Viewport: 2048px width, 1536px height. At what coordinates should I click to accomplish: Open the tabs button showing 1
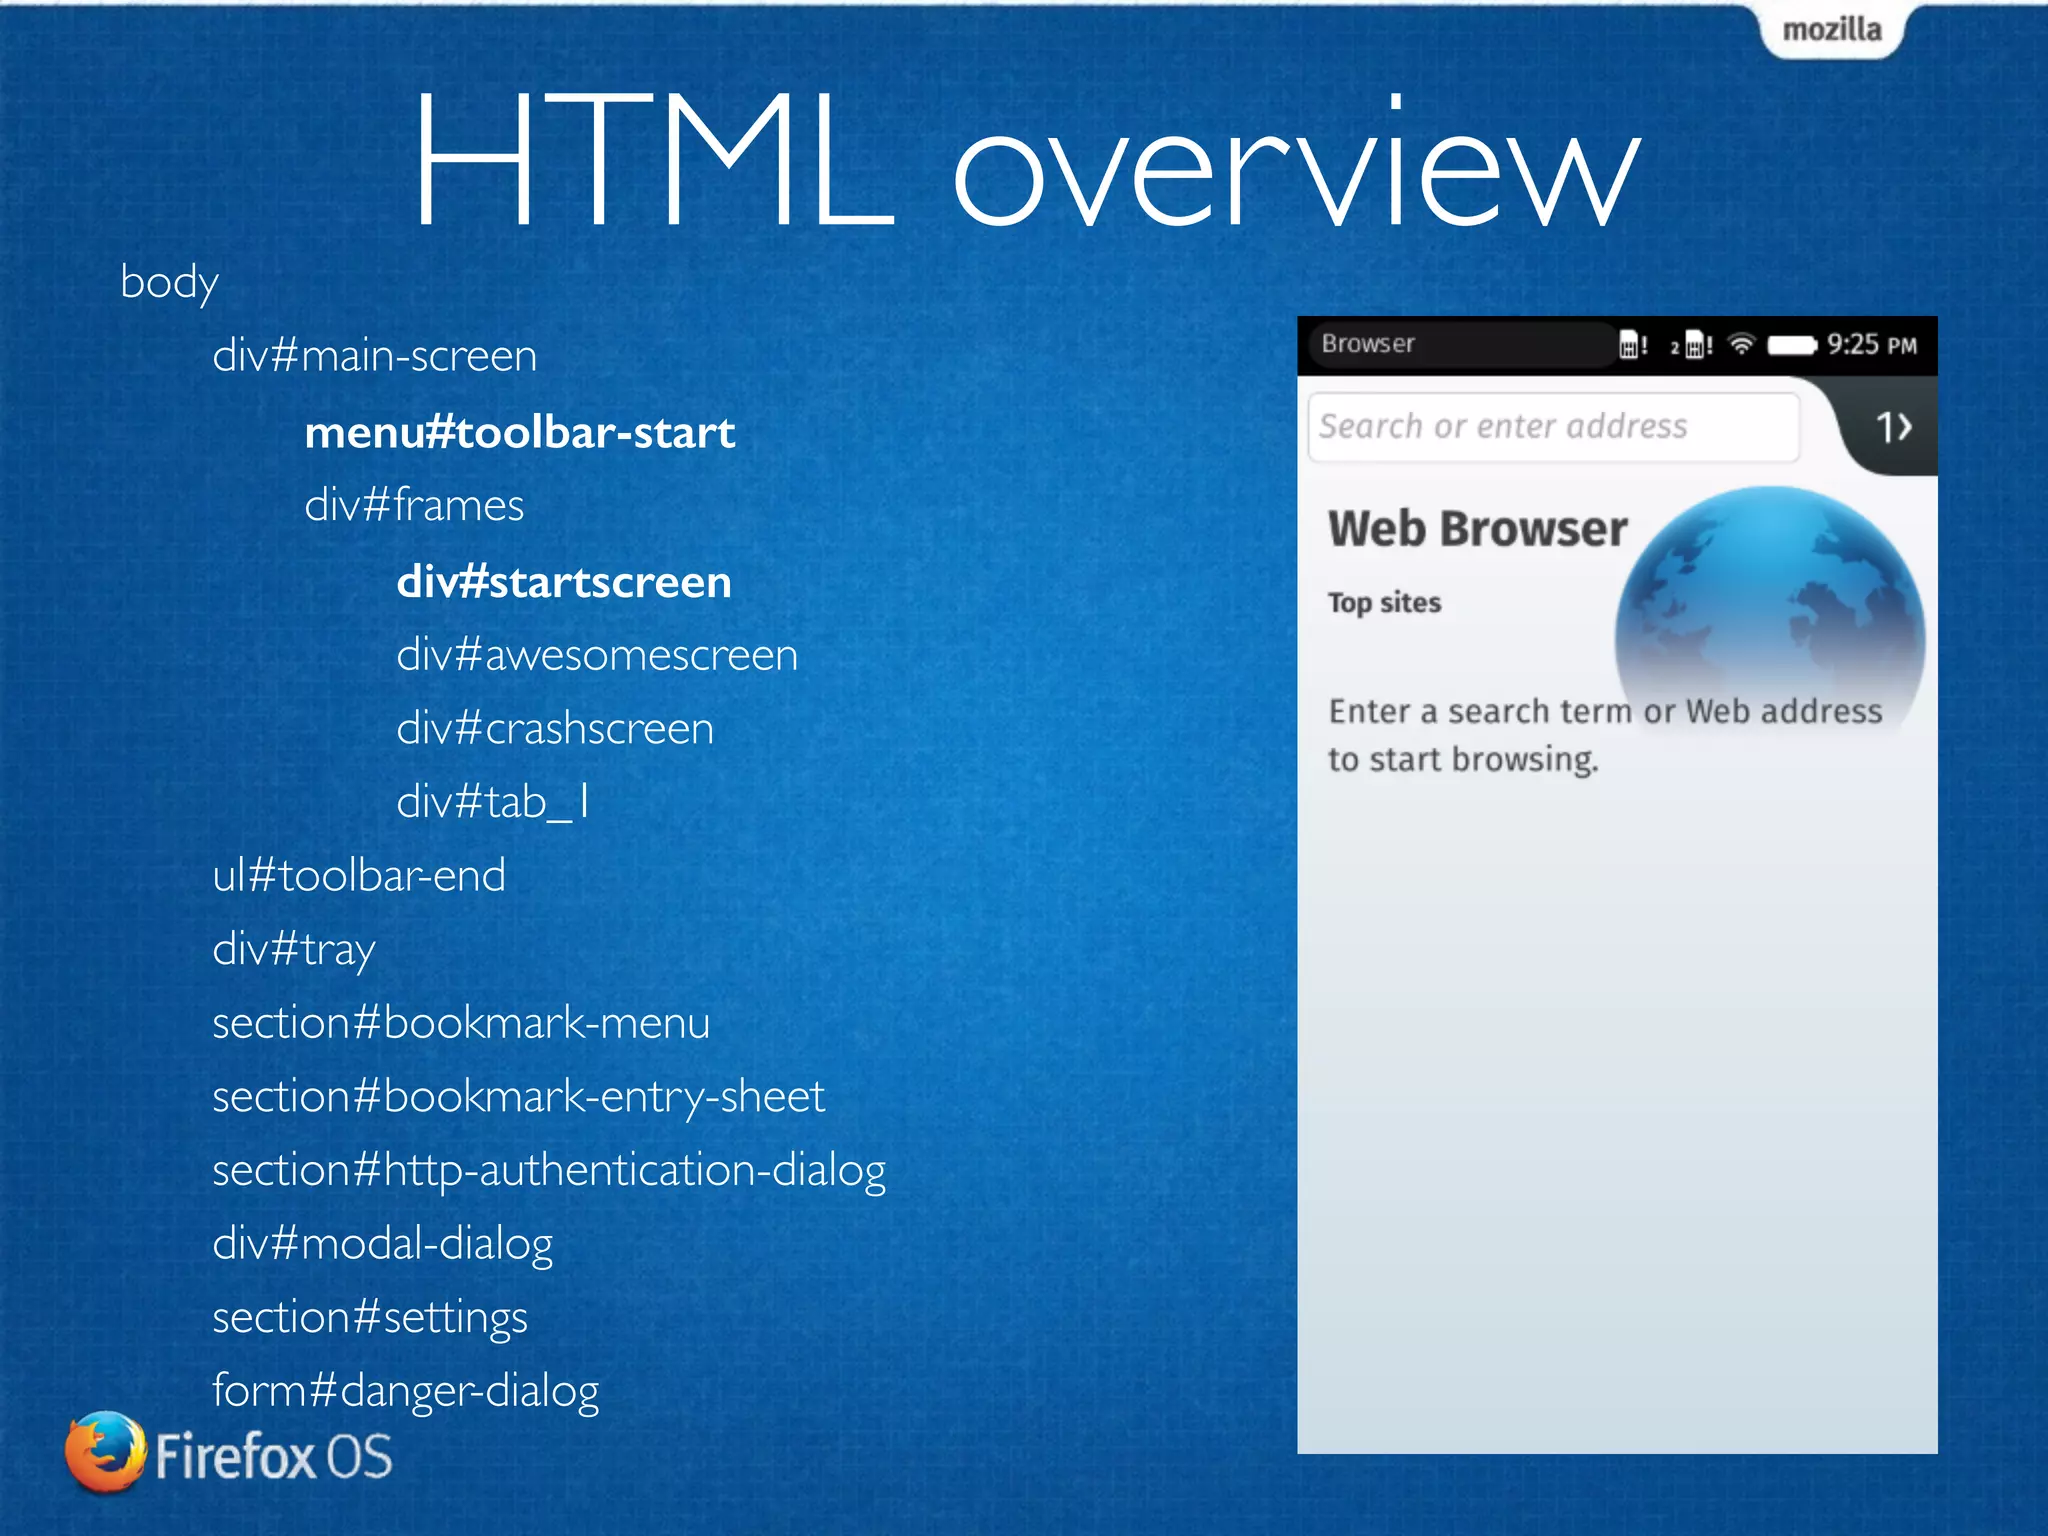(1893, 428)
